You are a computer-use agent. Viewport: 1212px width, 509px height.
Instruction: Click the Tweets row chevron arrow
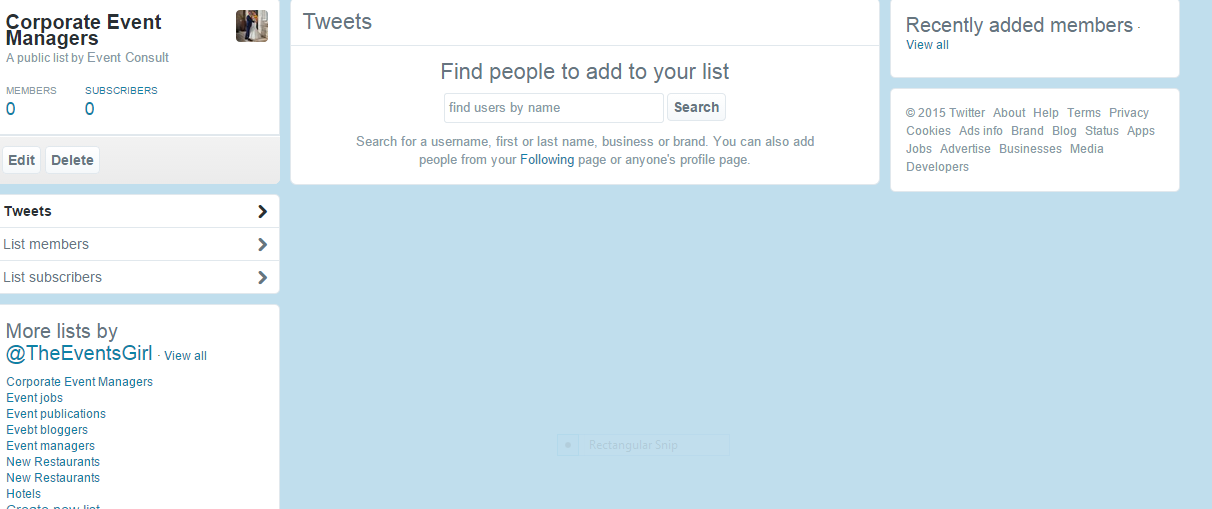263,211
